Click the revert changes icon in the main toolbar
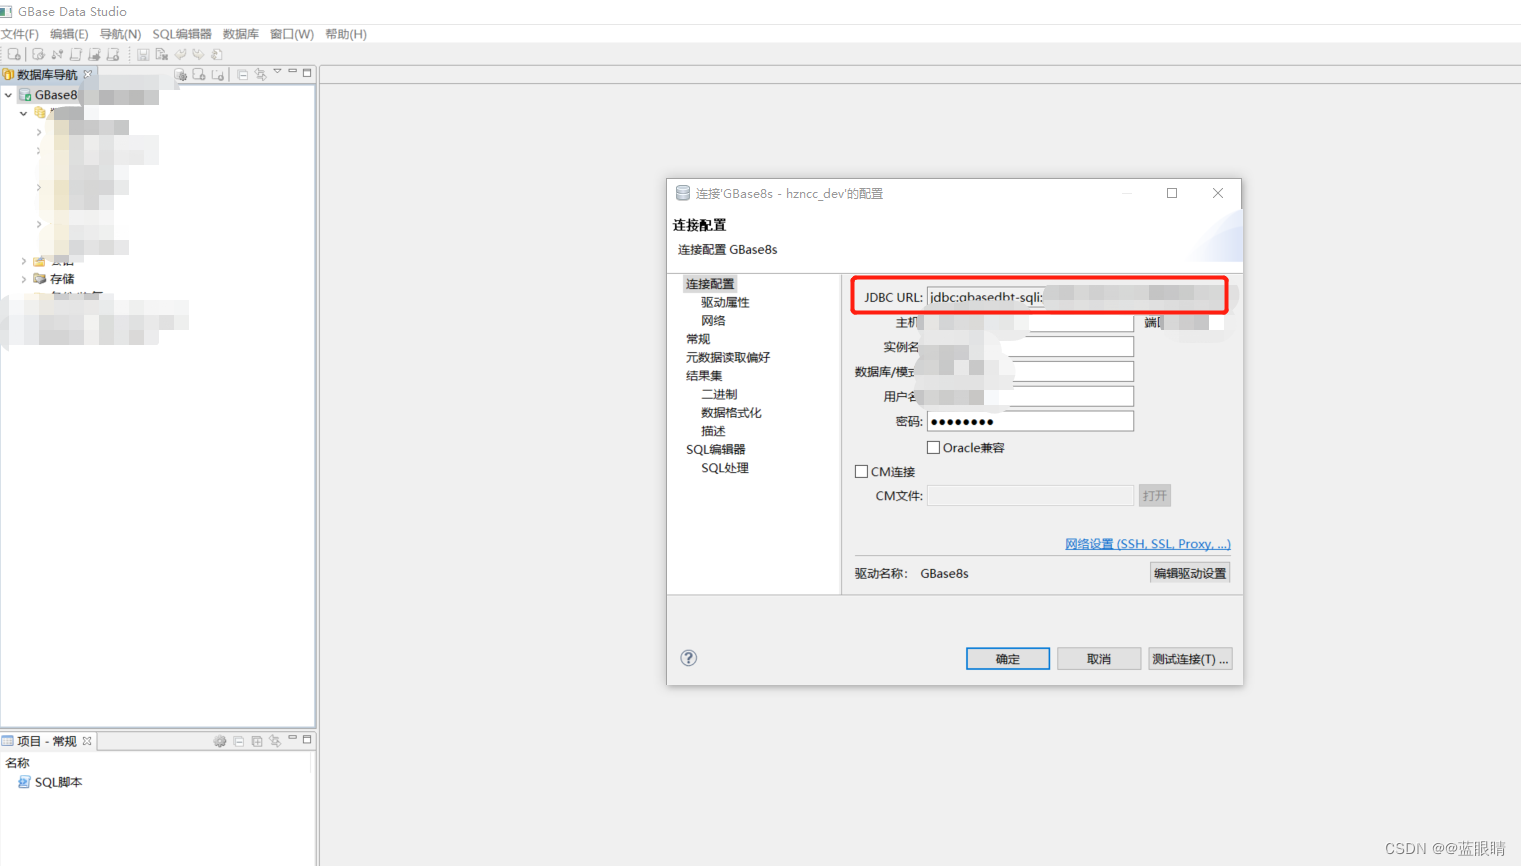This screenshot has width=1521, height=866. tap(162, 54)
